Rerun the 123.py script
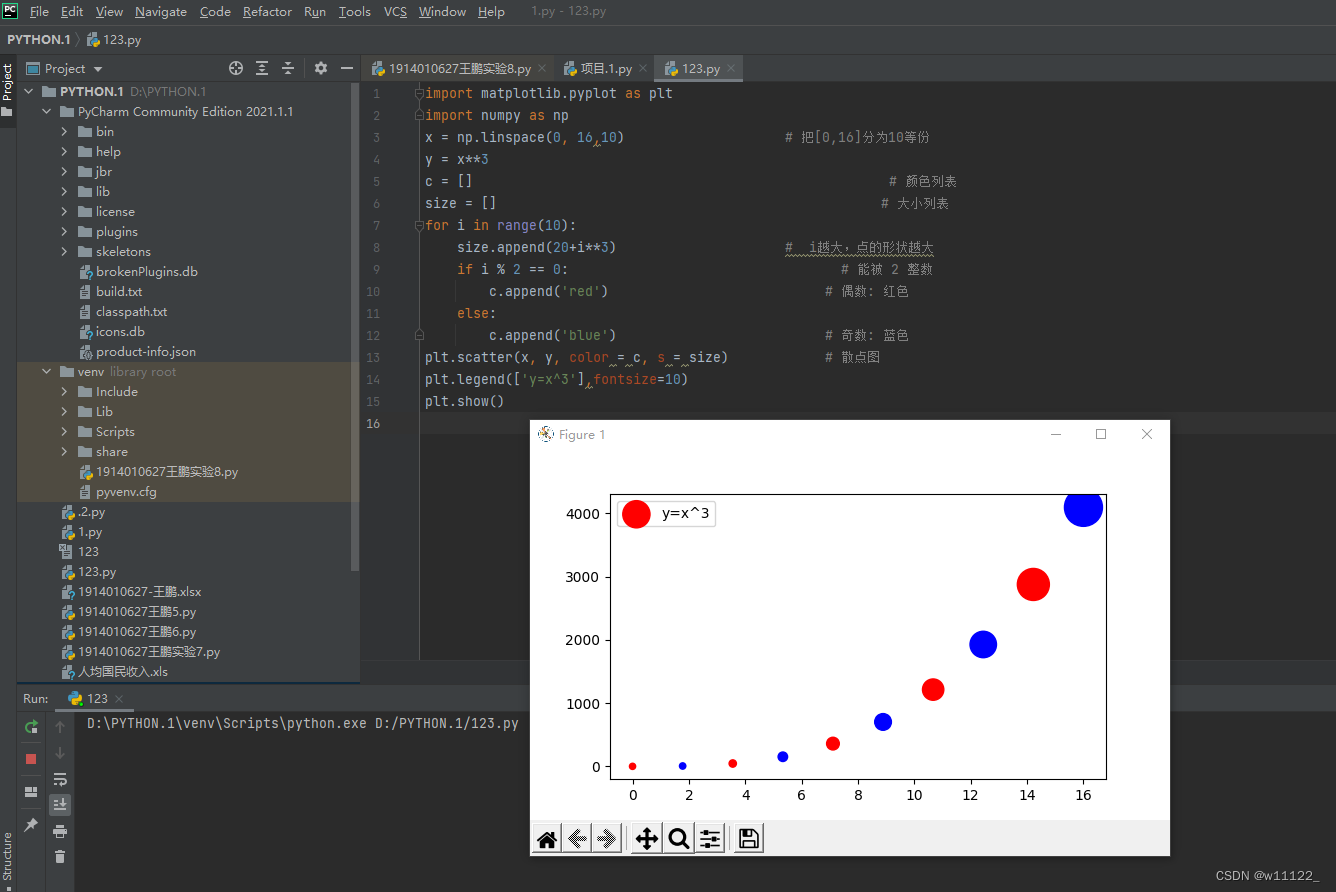The height and width of the screenshot is (892, 1336). pyautogui.click(x=30, y=727)
